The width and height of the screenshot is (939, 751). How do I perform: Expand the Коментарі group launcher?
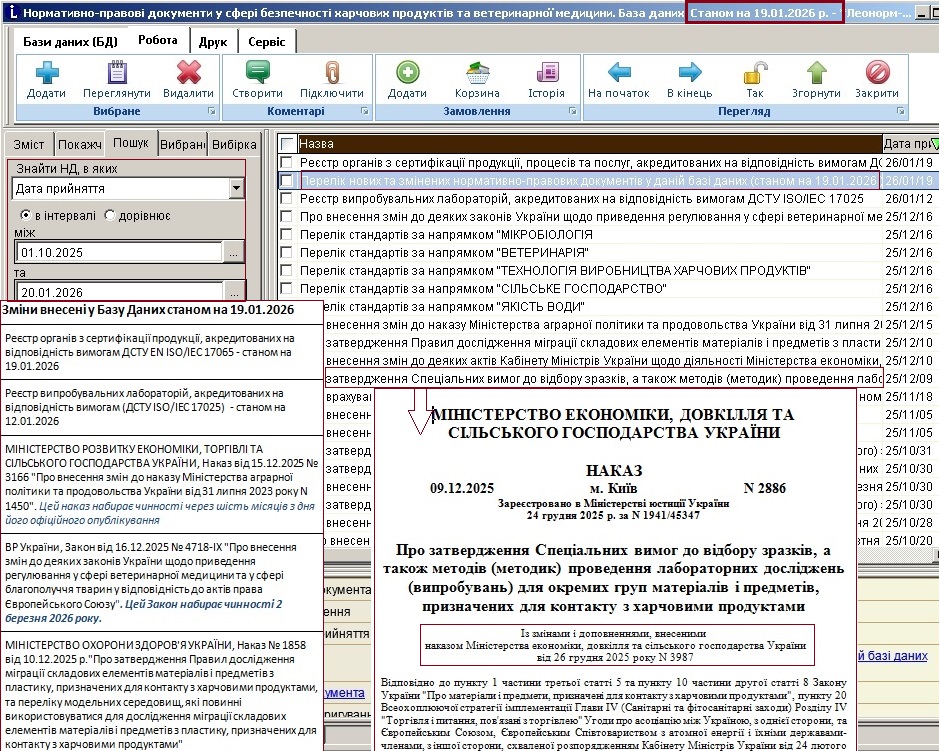(364, 111)
